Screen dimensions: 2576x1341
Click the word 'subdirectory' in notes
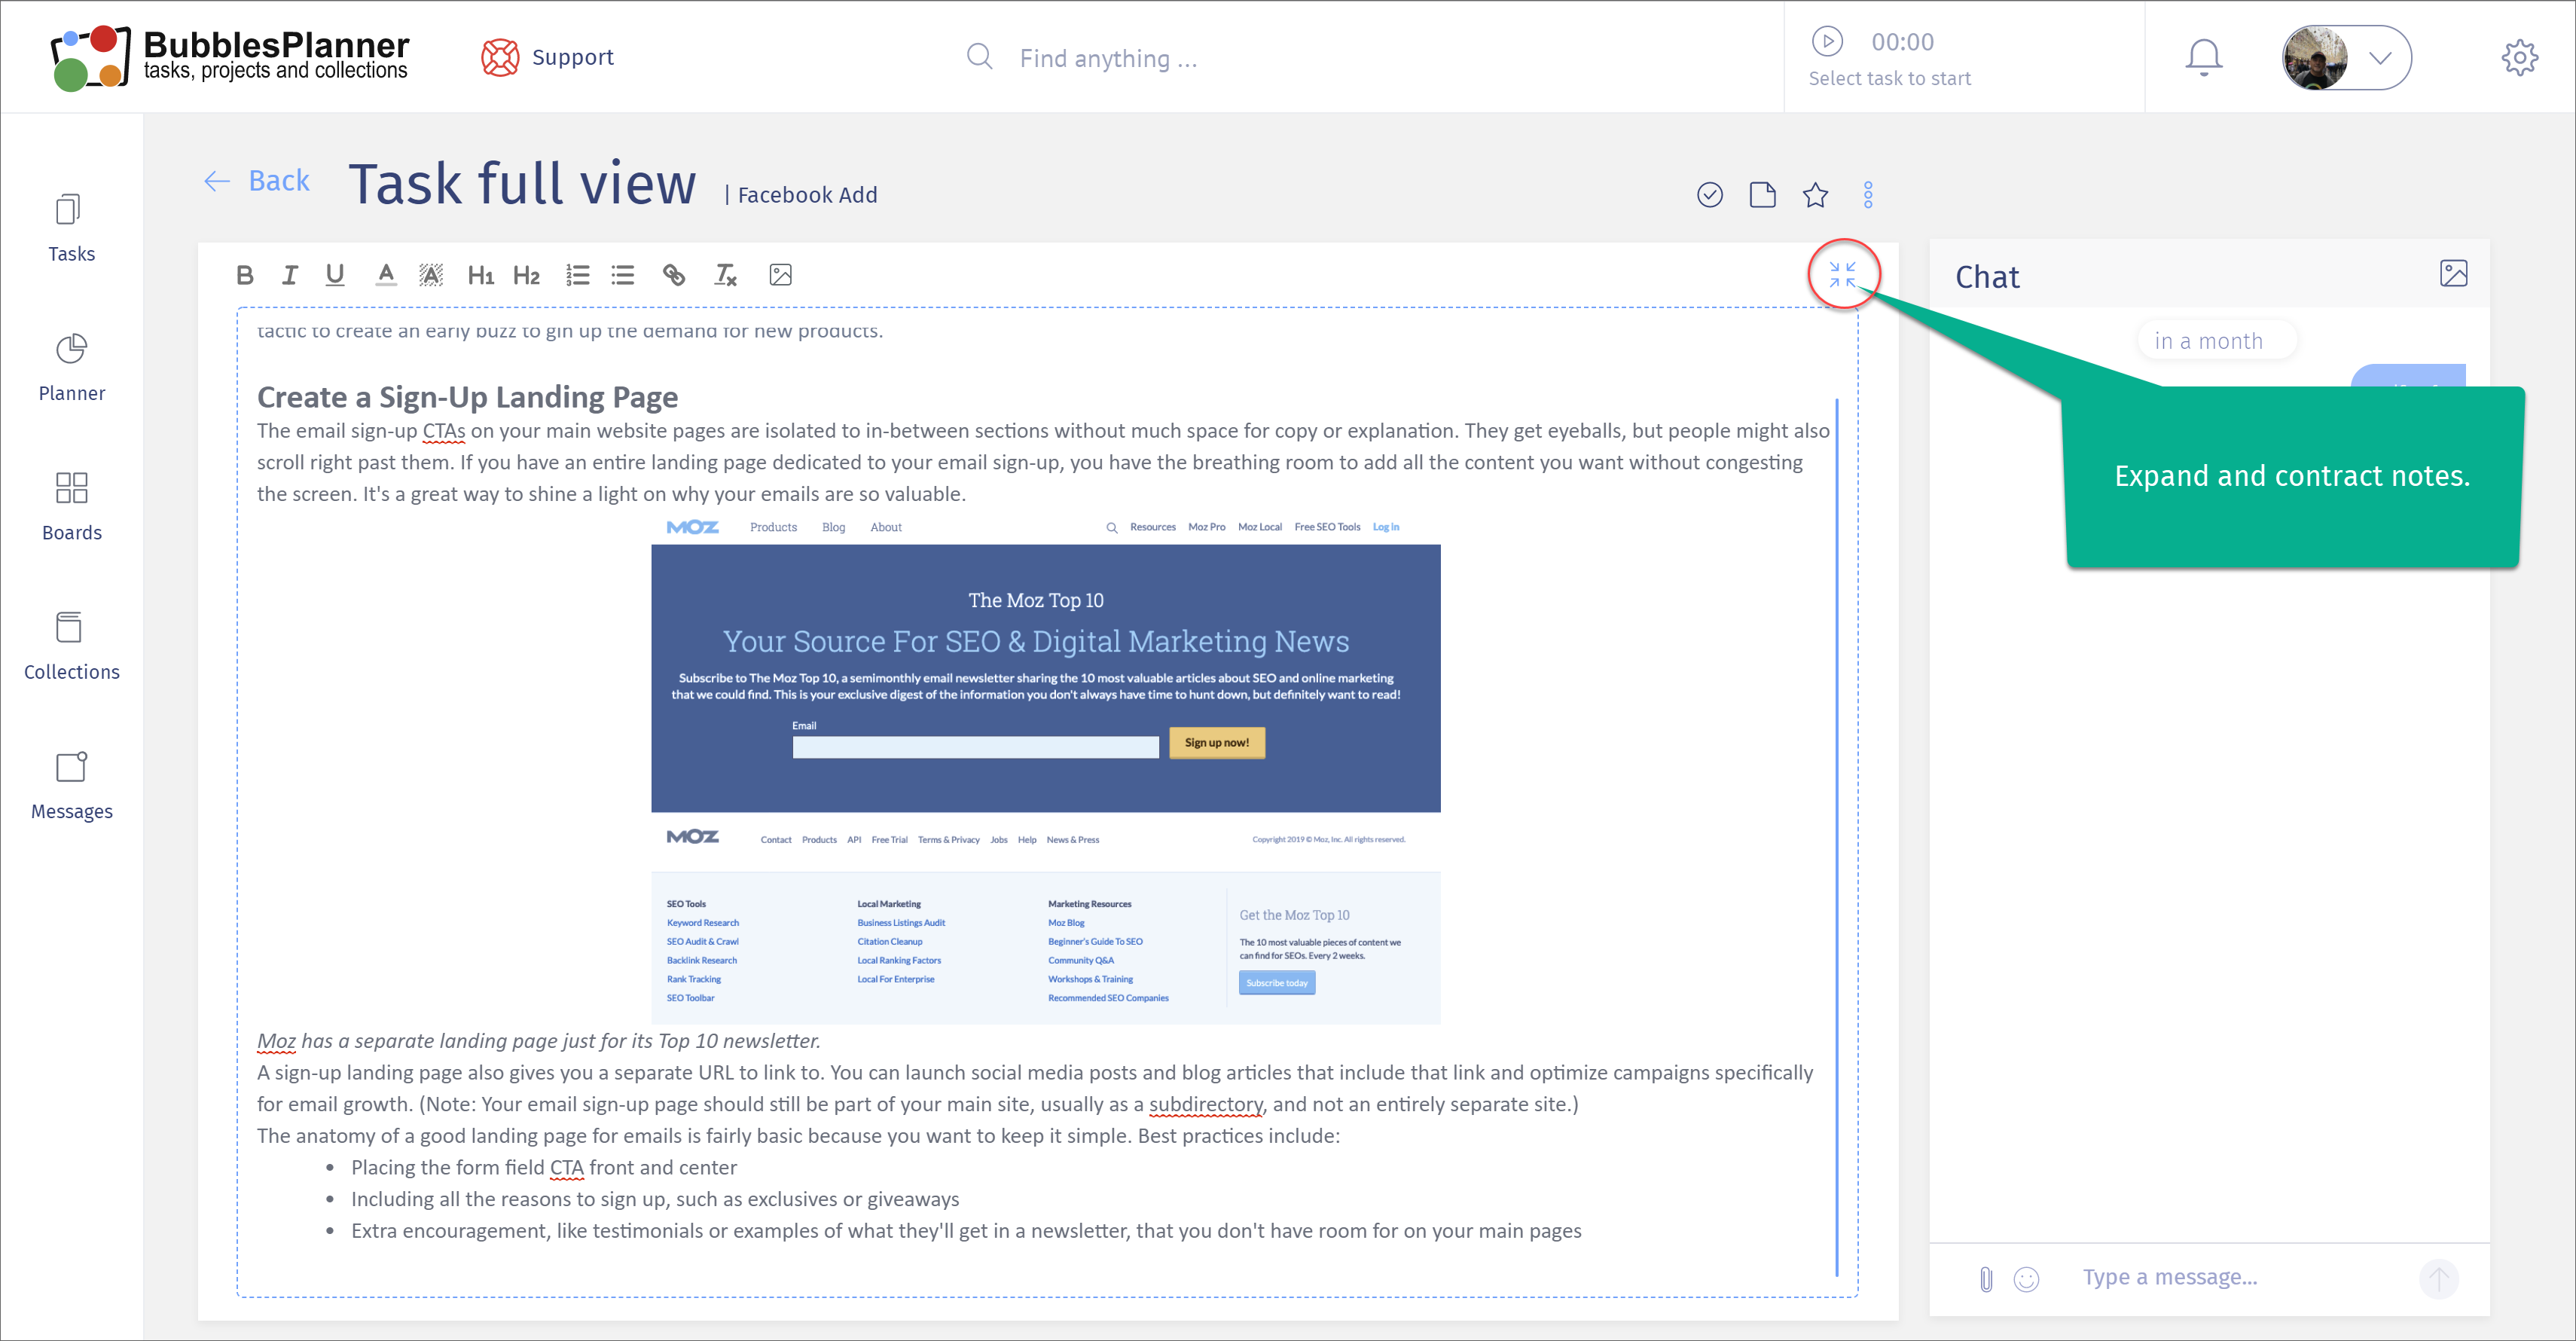[x=1206, y=1104]
